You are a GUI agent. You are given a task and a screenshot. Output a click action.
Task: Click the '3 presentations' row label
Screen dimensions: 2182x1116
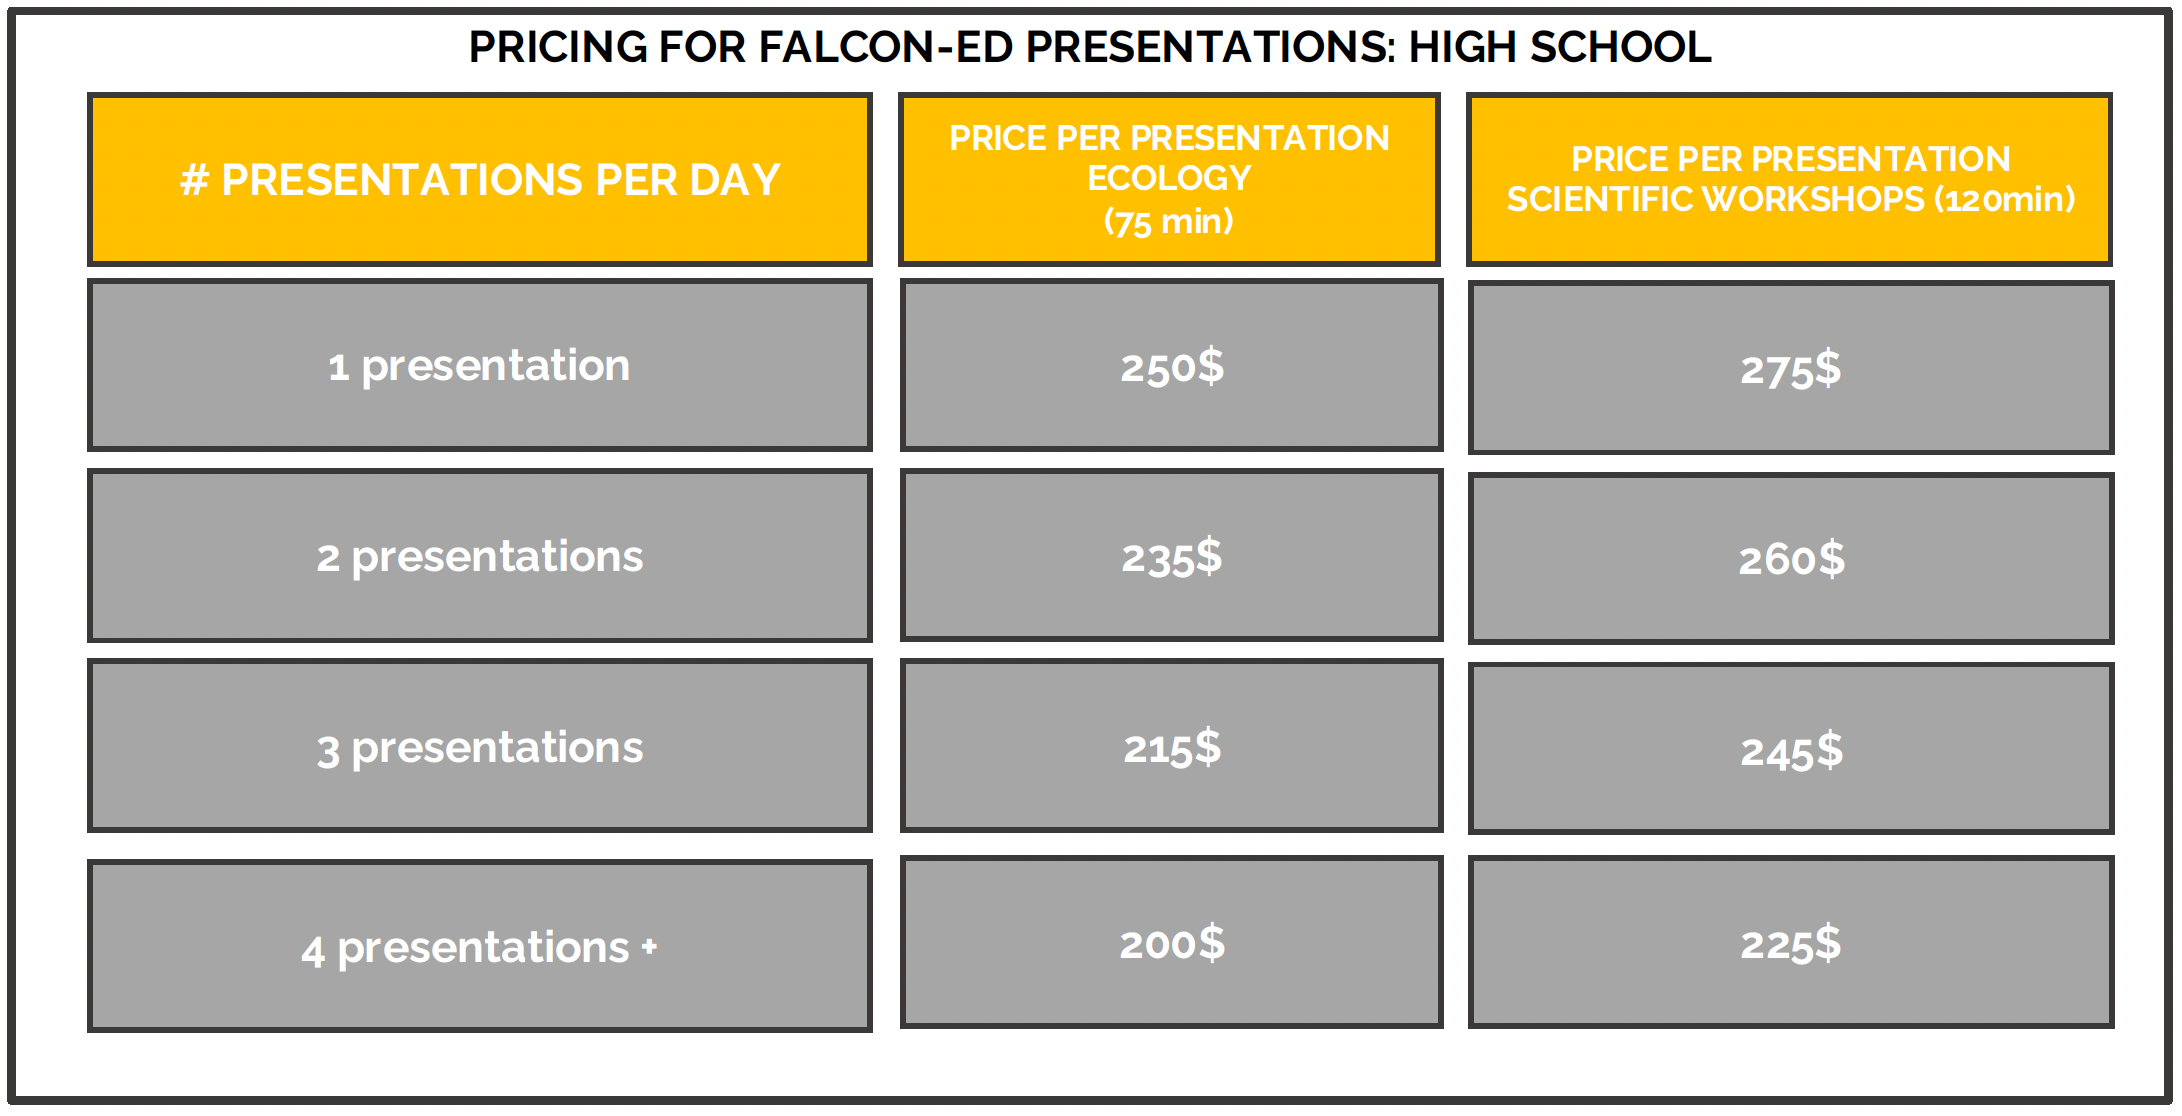tap(480, 748)
